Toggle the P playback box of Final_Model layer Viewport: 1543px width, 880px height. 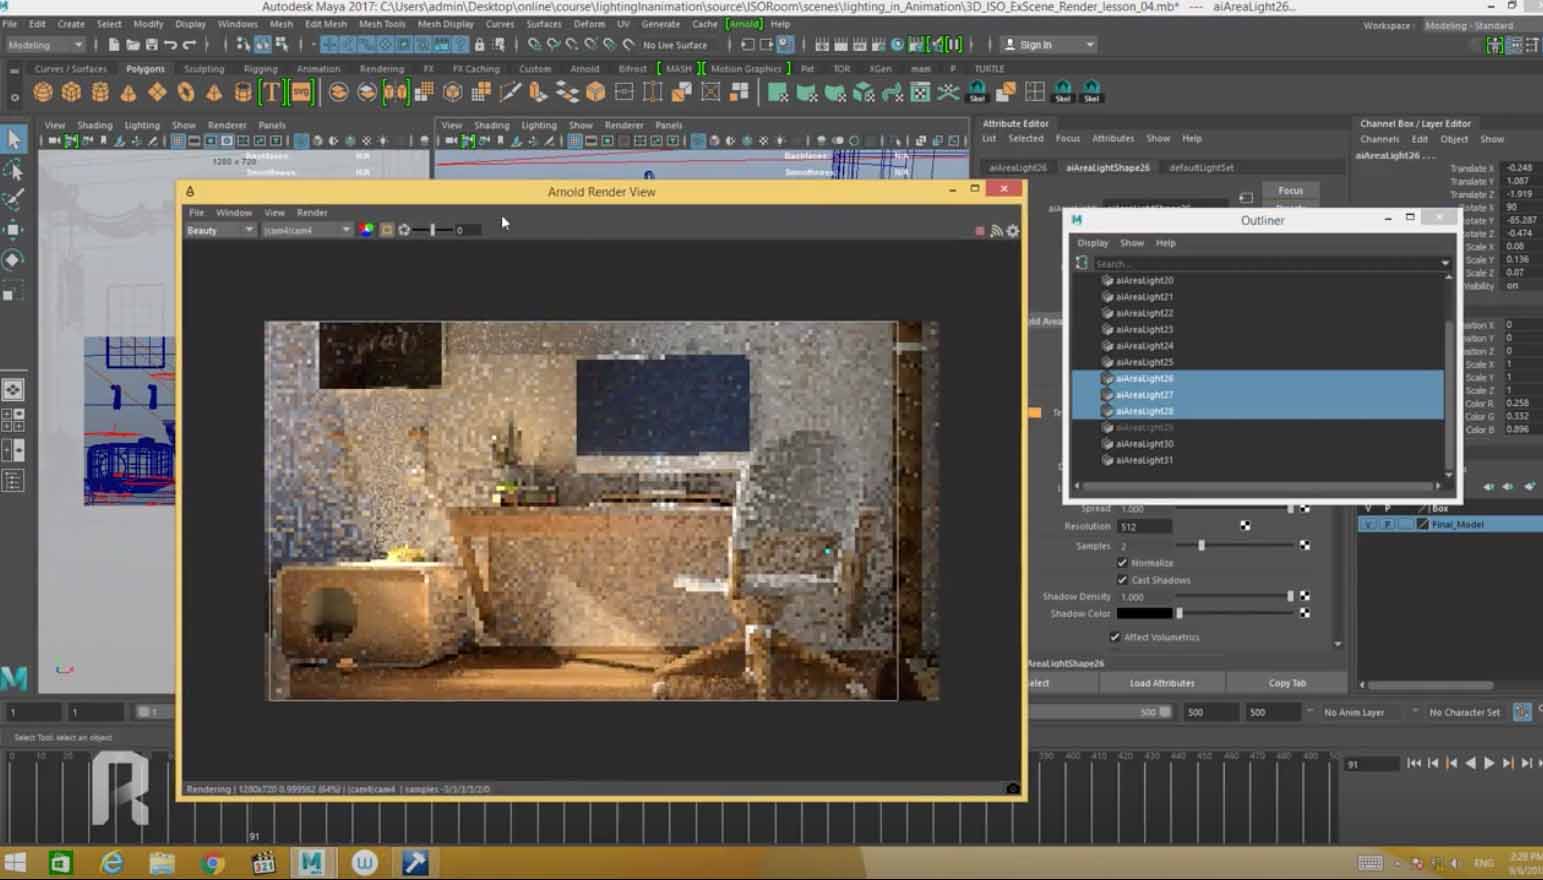click(1387, 524)
